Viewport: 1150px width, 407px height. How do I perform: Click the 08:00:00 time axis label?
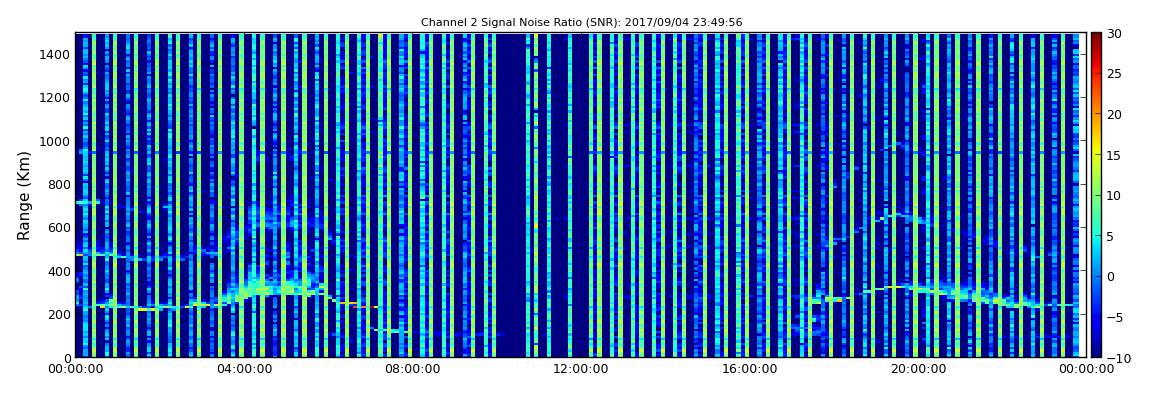point(411,369)
